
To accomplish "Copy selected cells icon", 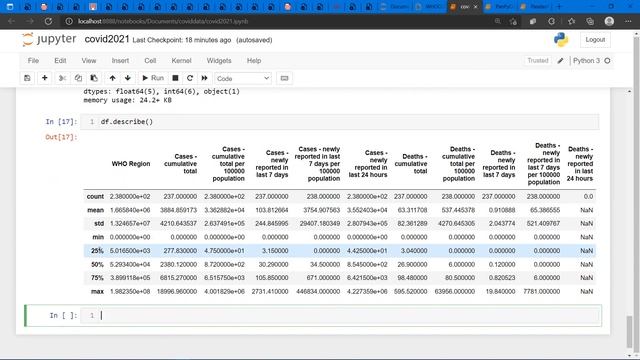I will pos(78,78).
